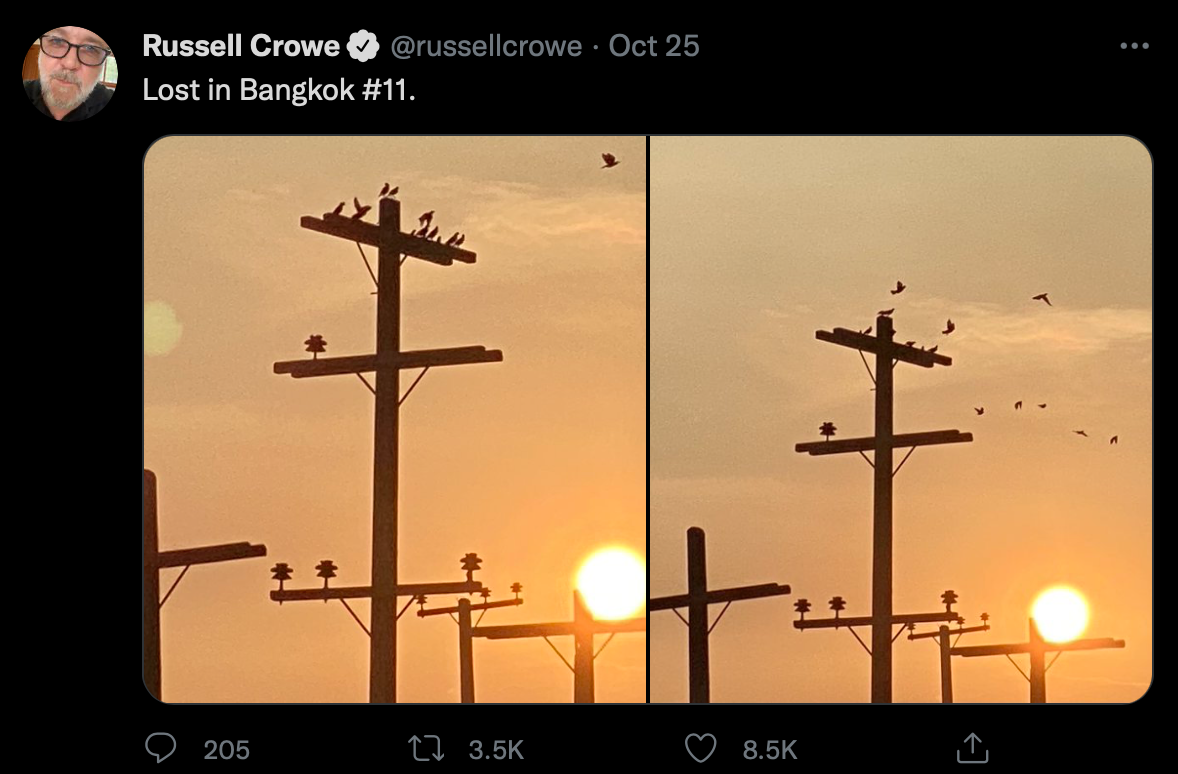
Task: Open the right photo with flying birds
Action: point(900,419)
